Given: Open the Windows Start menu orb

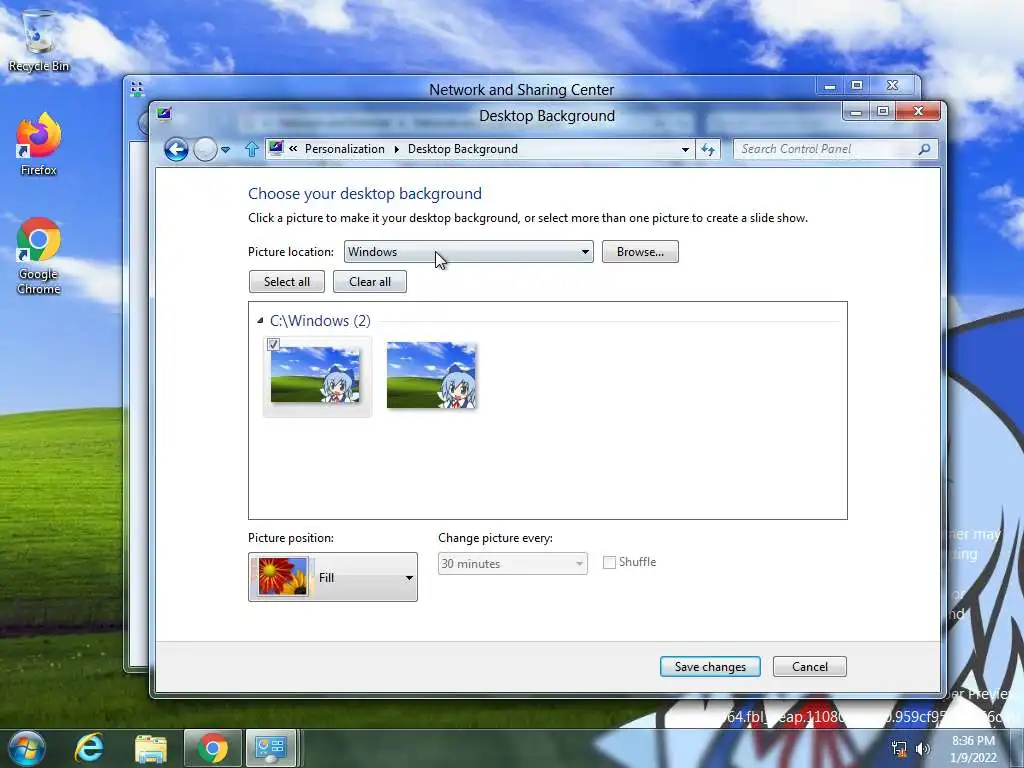Looking at the screenshot, I should 27,748.
